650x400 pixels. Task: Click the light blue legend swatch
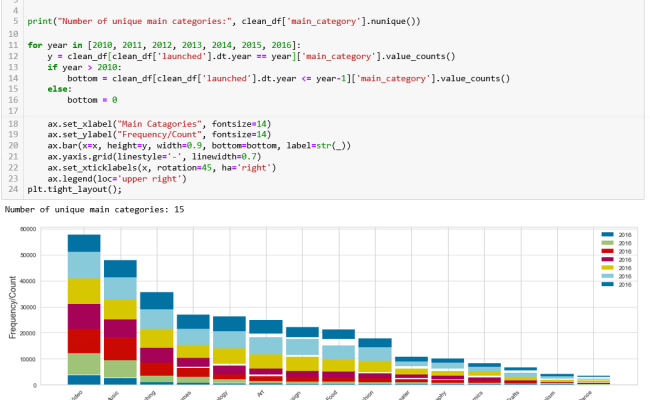607,276
